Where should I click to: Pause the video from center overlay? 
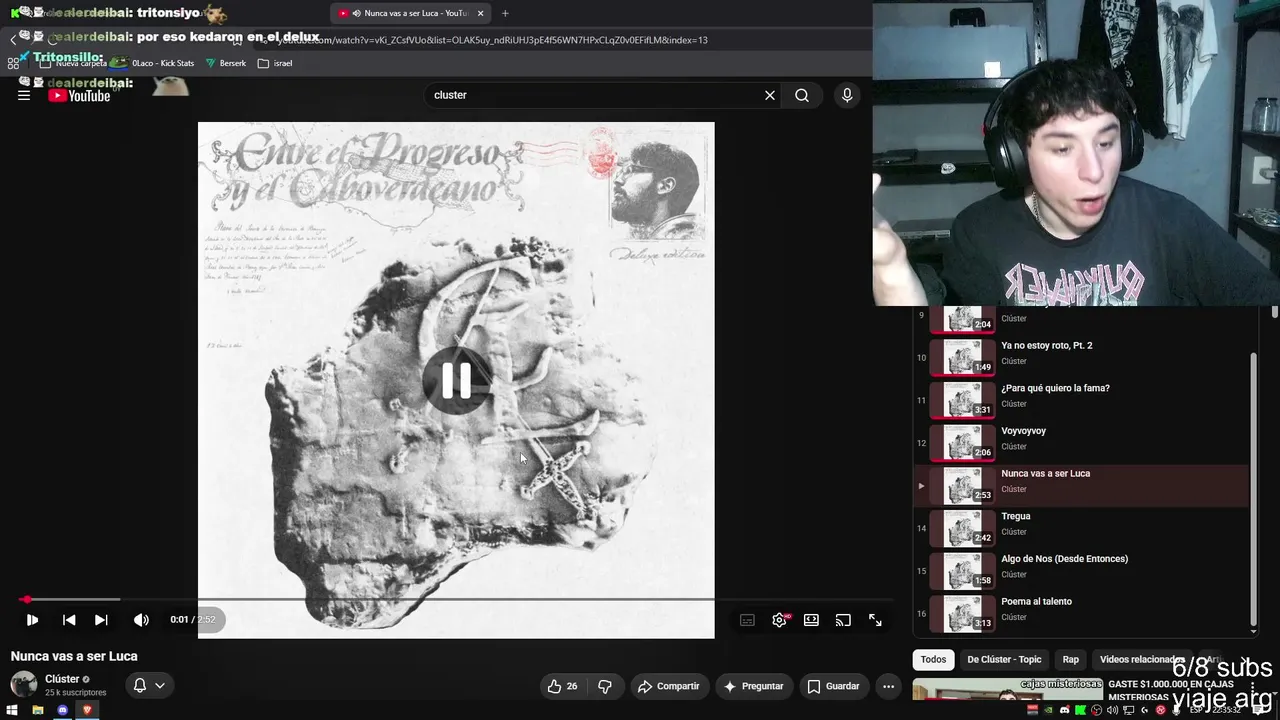[456, 380]
